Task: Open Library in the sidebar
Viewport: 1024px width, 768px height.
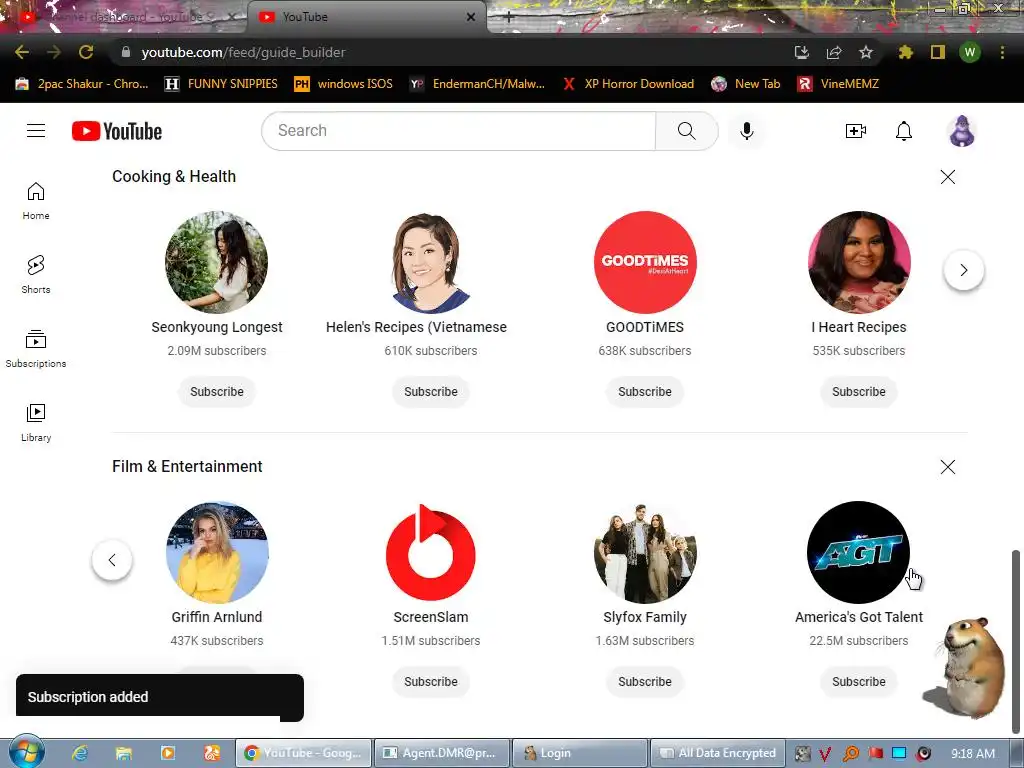Action: point(36,423)
